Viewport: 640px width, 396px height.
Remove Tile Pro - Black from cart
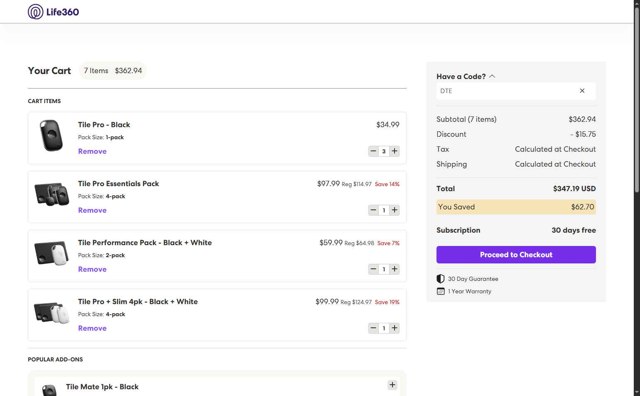coord(92,151)
